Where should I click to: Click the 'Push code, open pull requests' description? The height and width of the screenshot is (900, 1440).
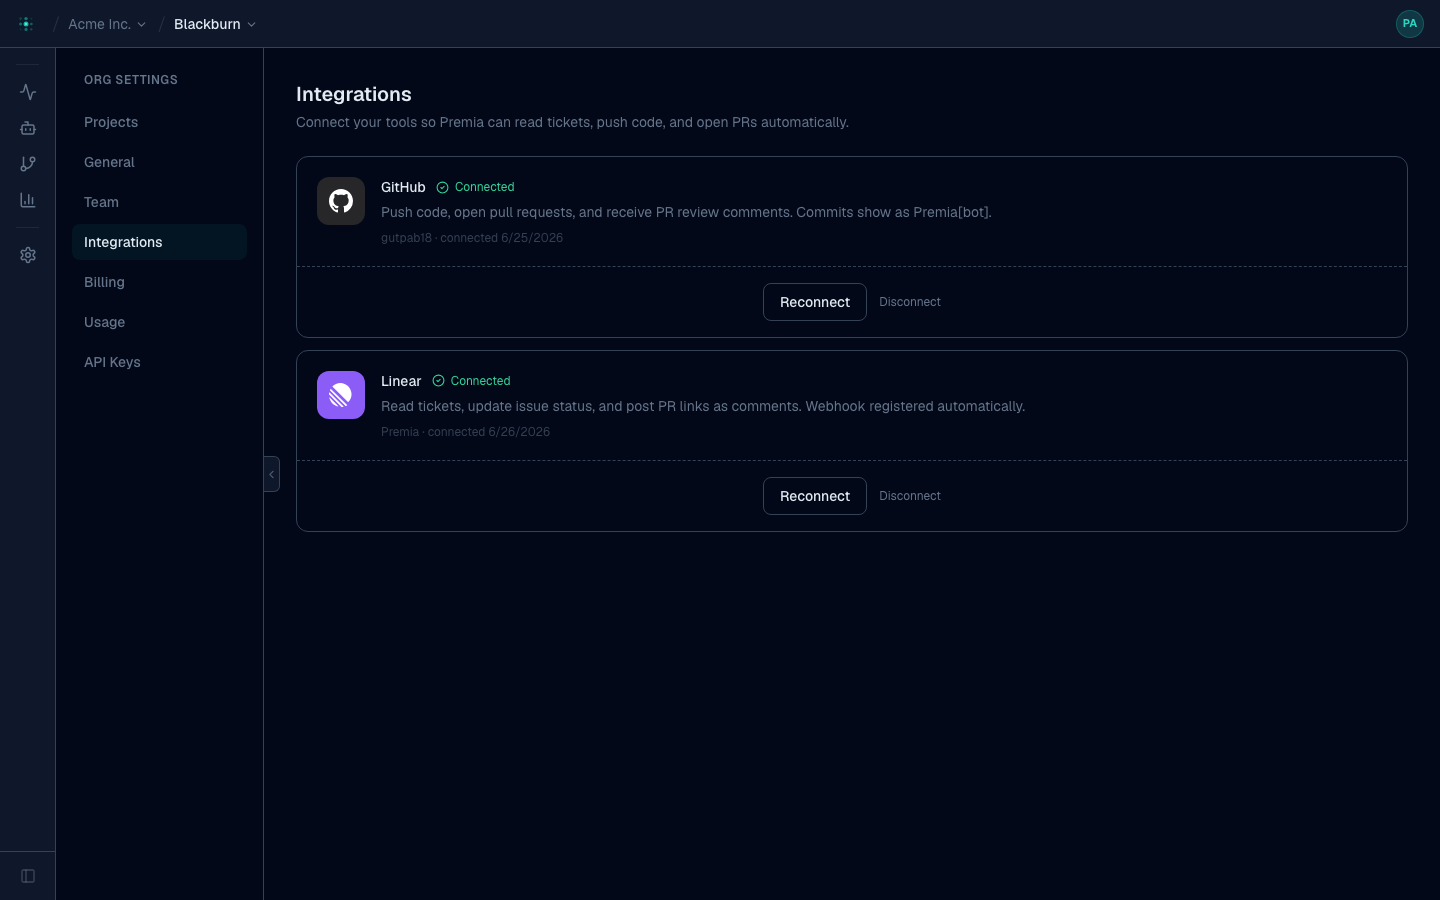(x=686, y=212)
